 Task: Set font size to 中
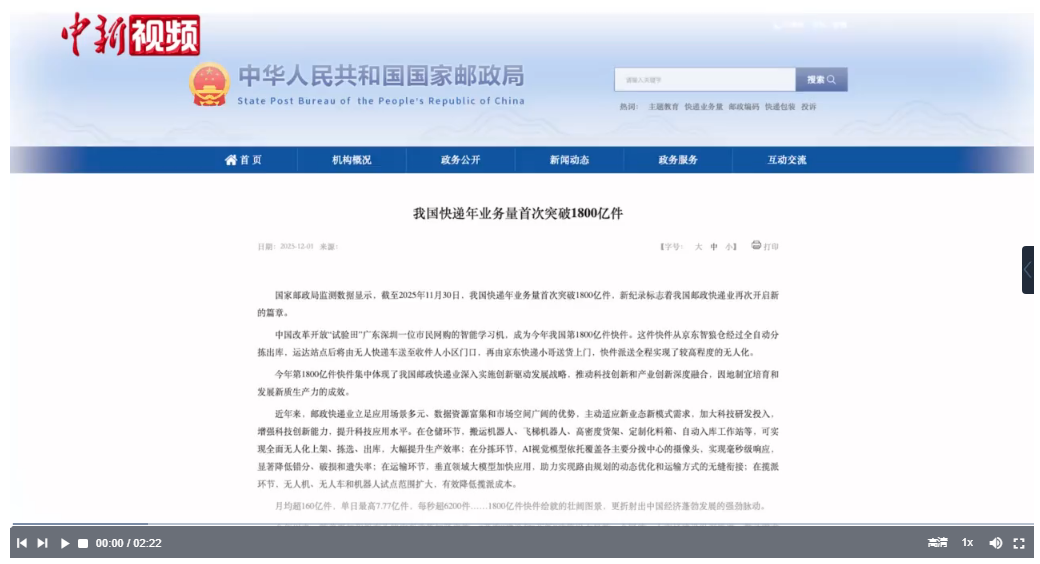pos(714,246)
